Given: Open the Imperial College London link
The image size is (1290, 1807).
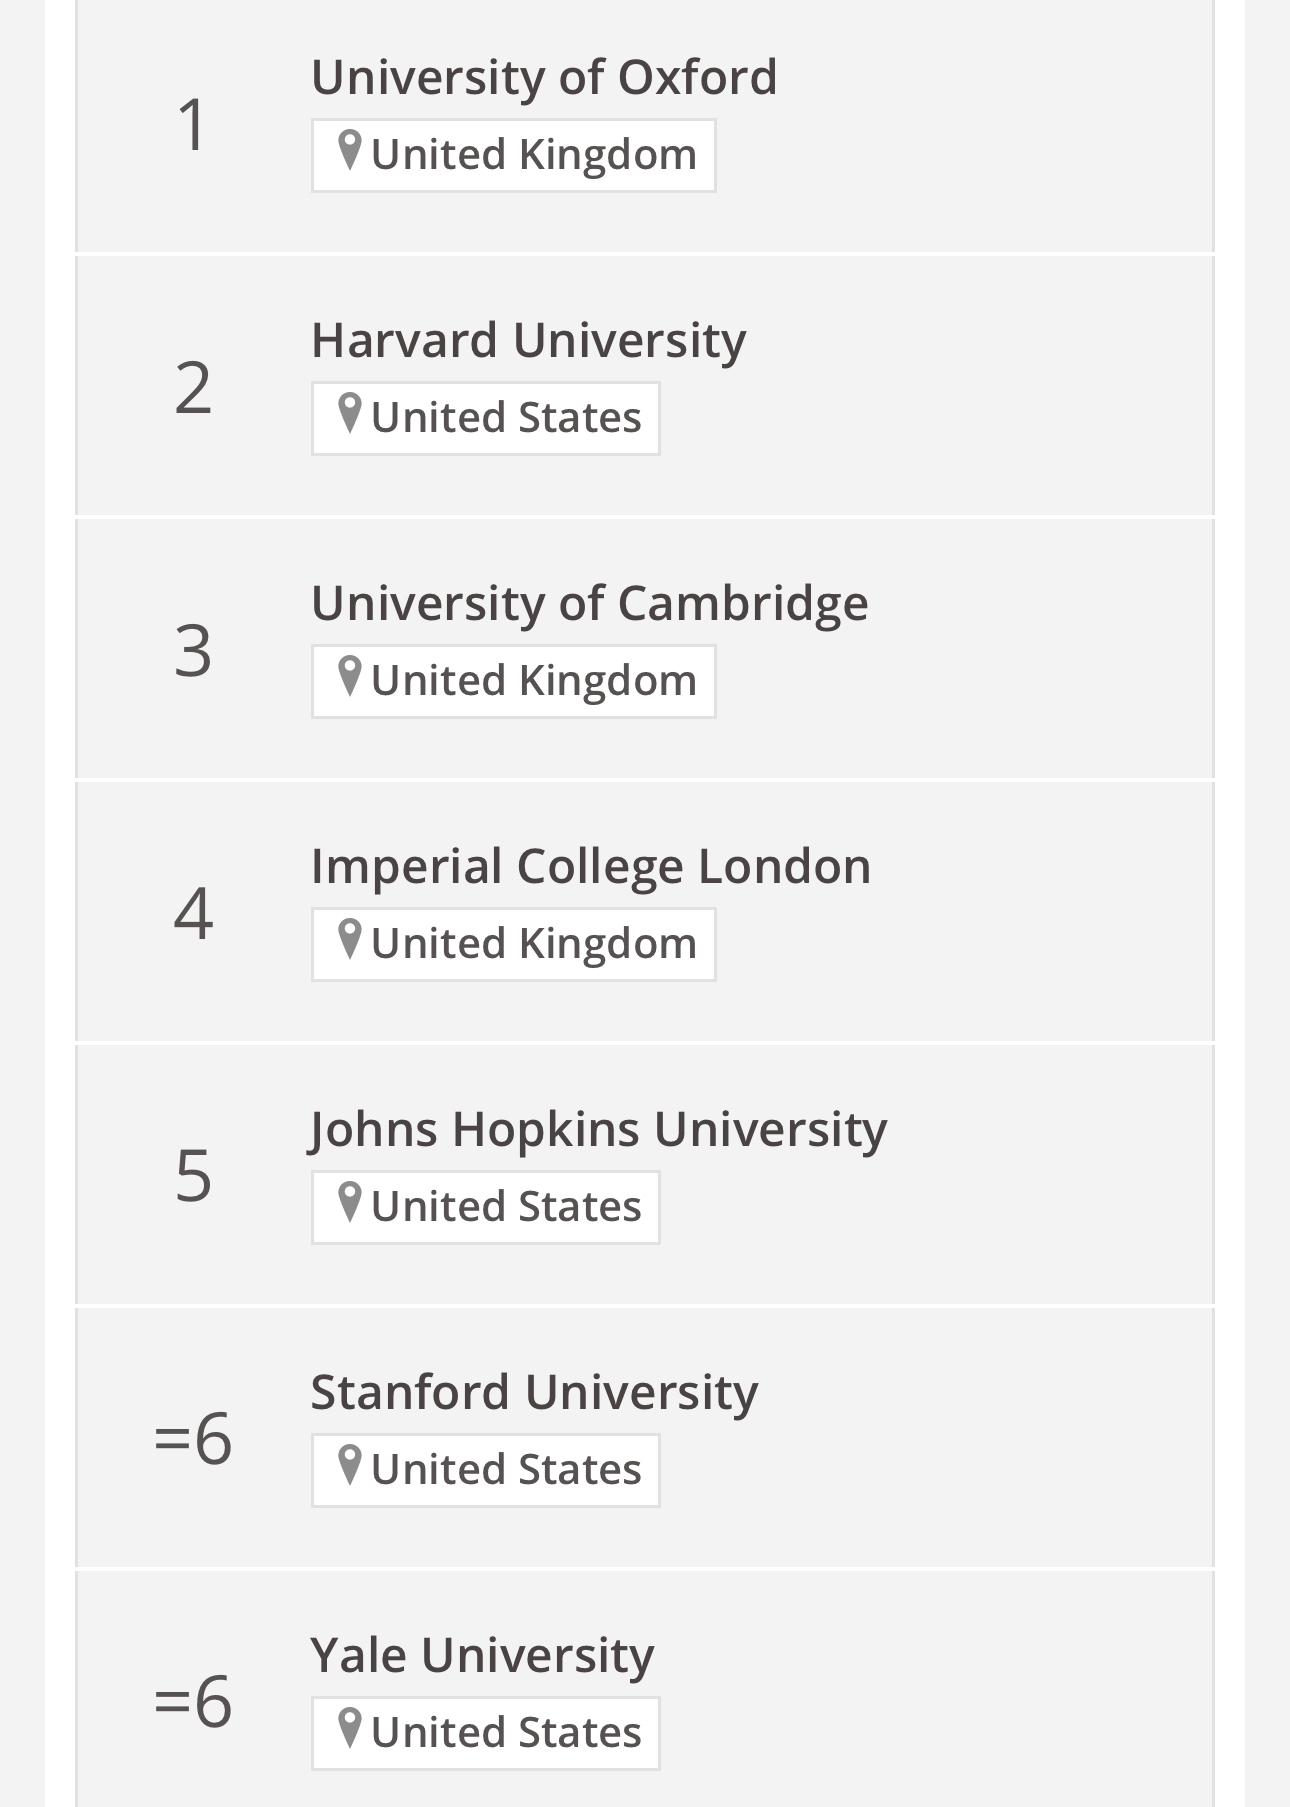Looking at the screenshot, I should click(x=590, y=866).
